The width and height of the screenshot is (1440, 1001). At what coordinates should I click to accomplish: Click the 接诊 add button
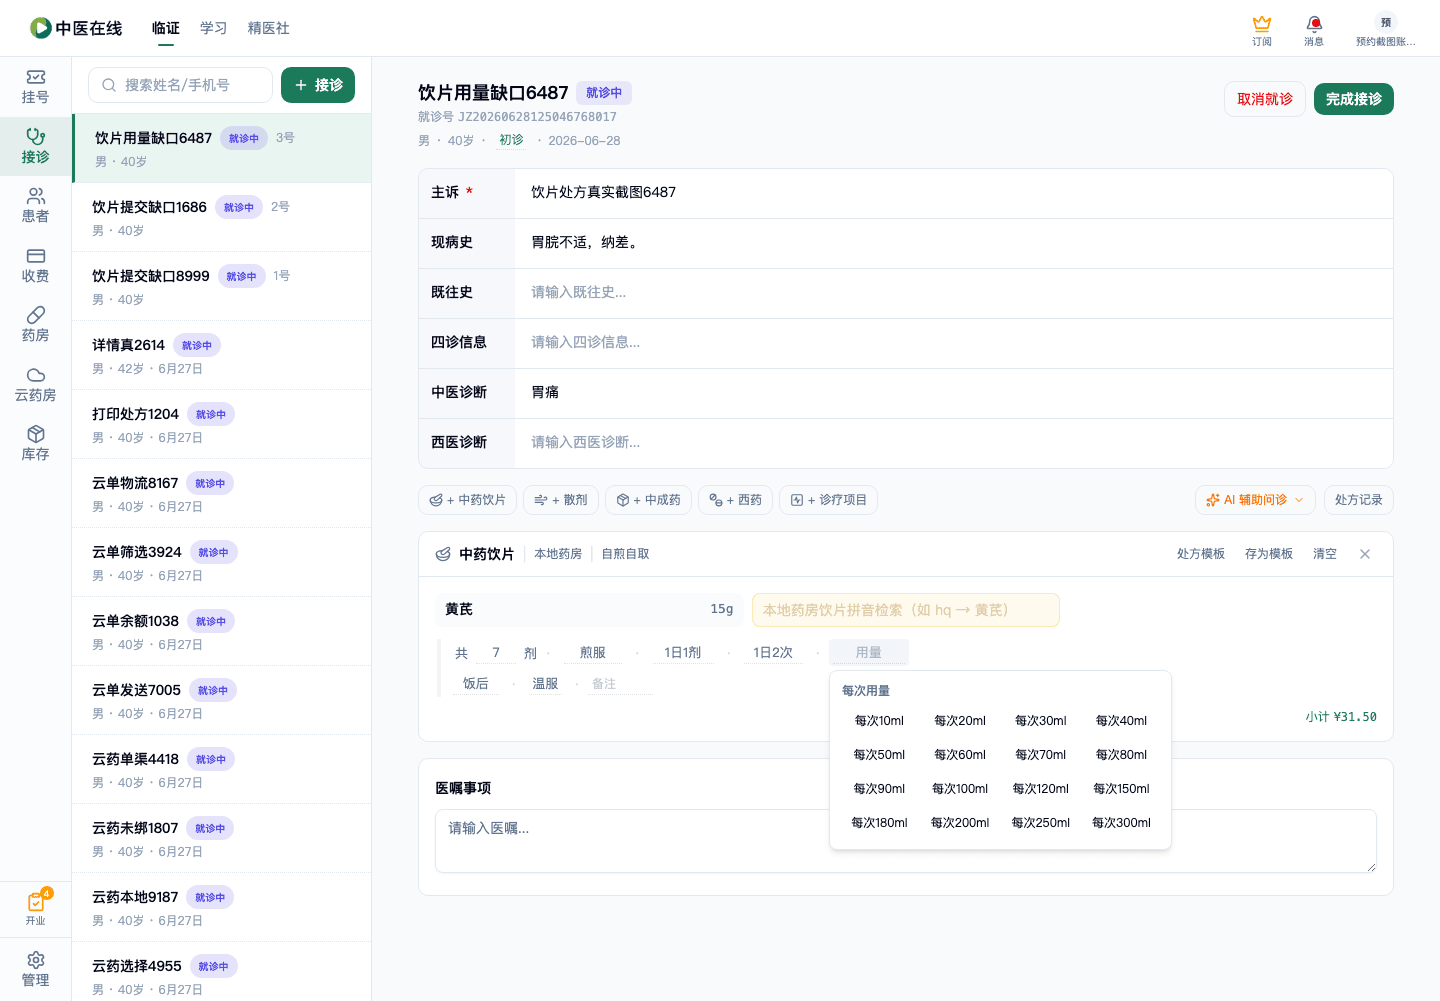pos(318,85)
